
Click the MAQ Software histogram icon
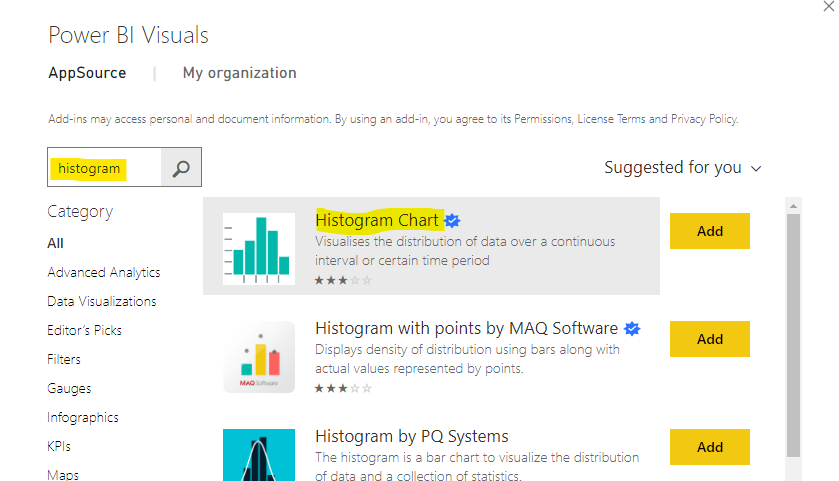[x=258, y=357]
